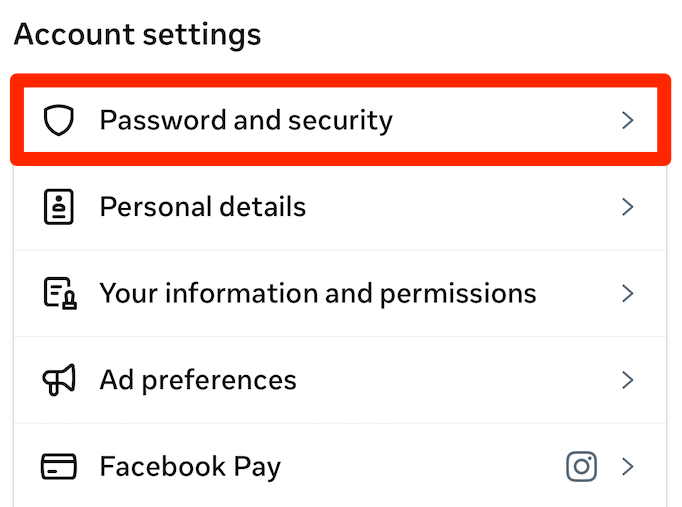Click the shield icon beside Password and security
The height and width of the screenshot is (507, 682).
pos(59,121)
